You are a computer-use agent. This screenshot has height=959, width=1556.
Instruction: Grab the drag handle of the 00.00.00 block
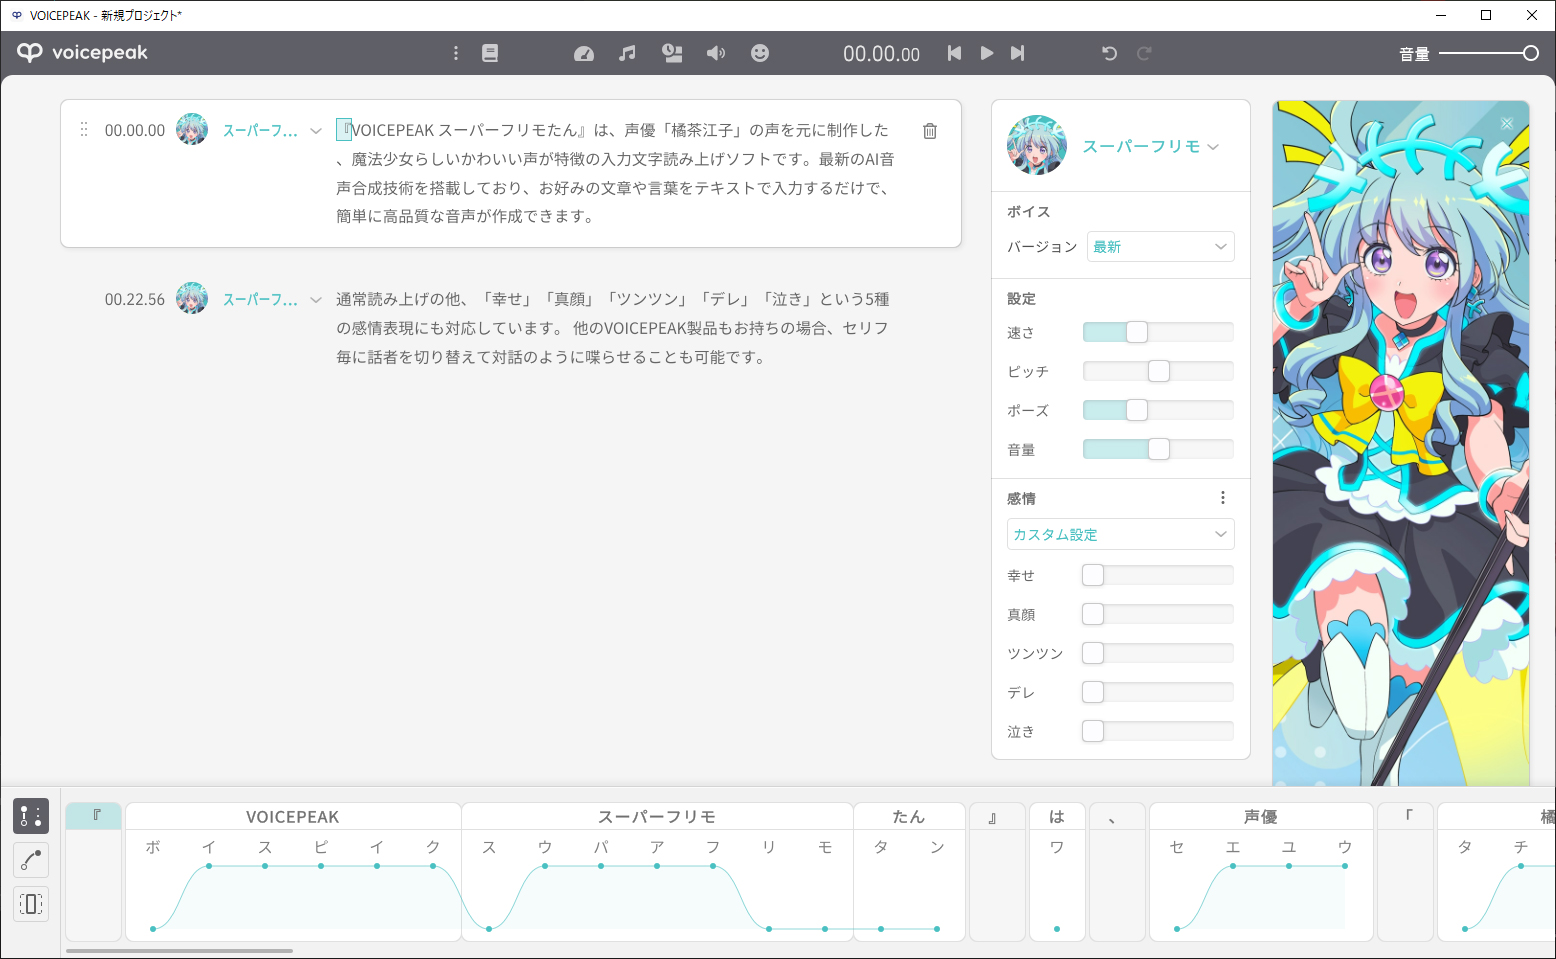[x=84, y=130]
